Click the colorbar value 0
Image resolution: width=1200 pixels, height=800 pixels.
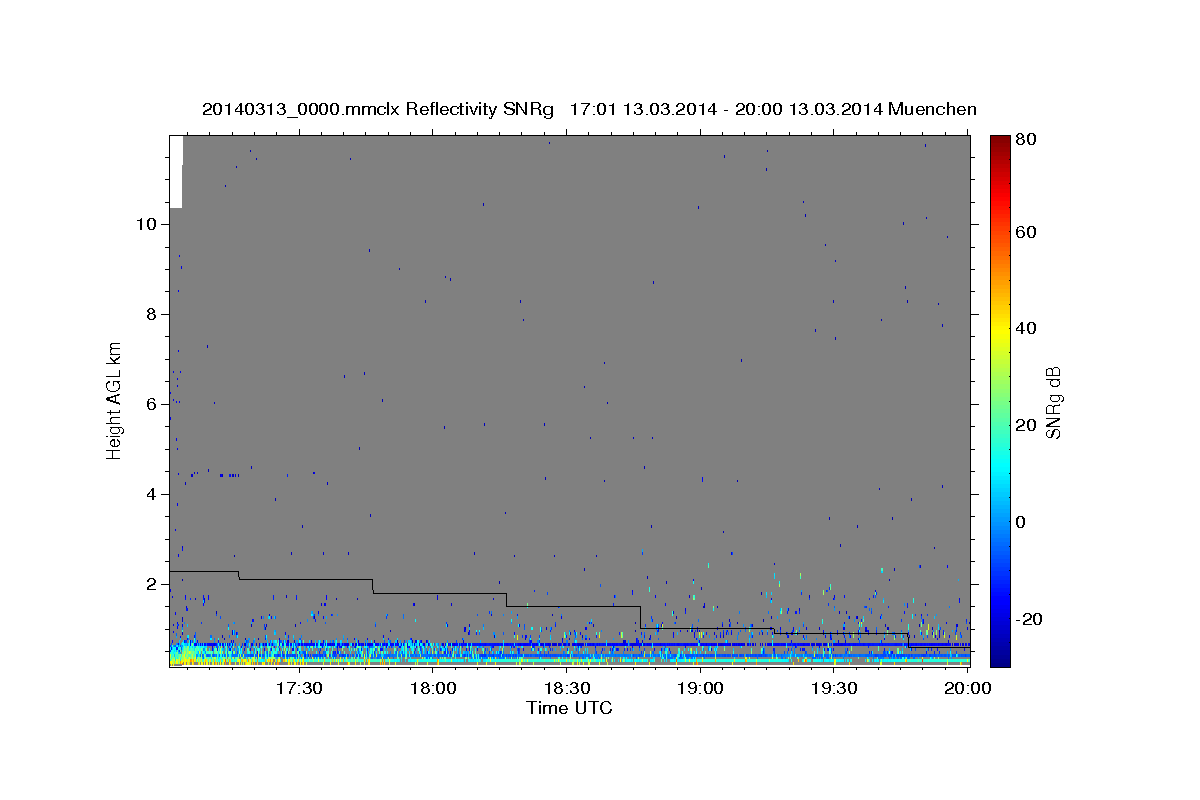1021,522
